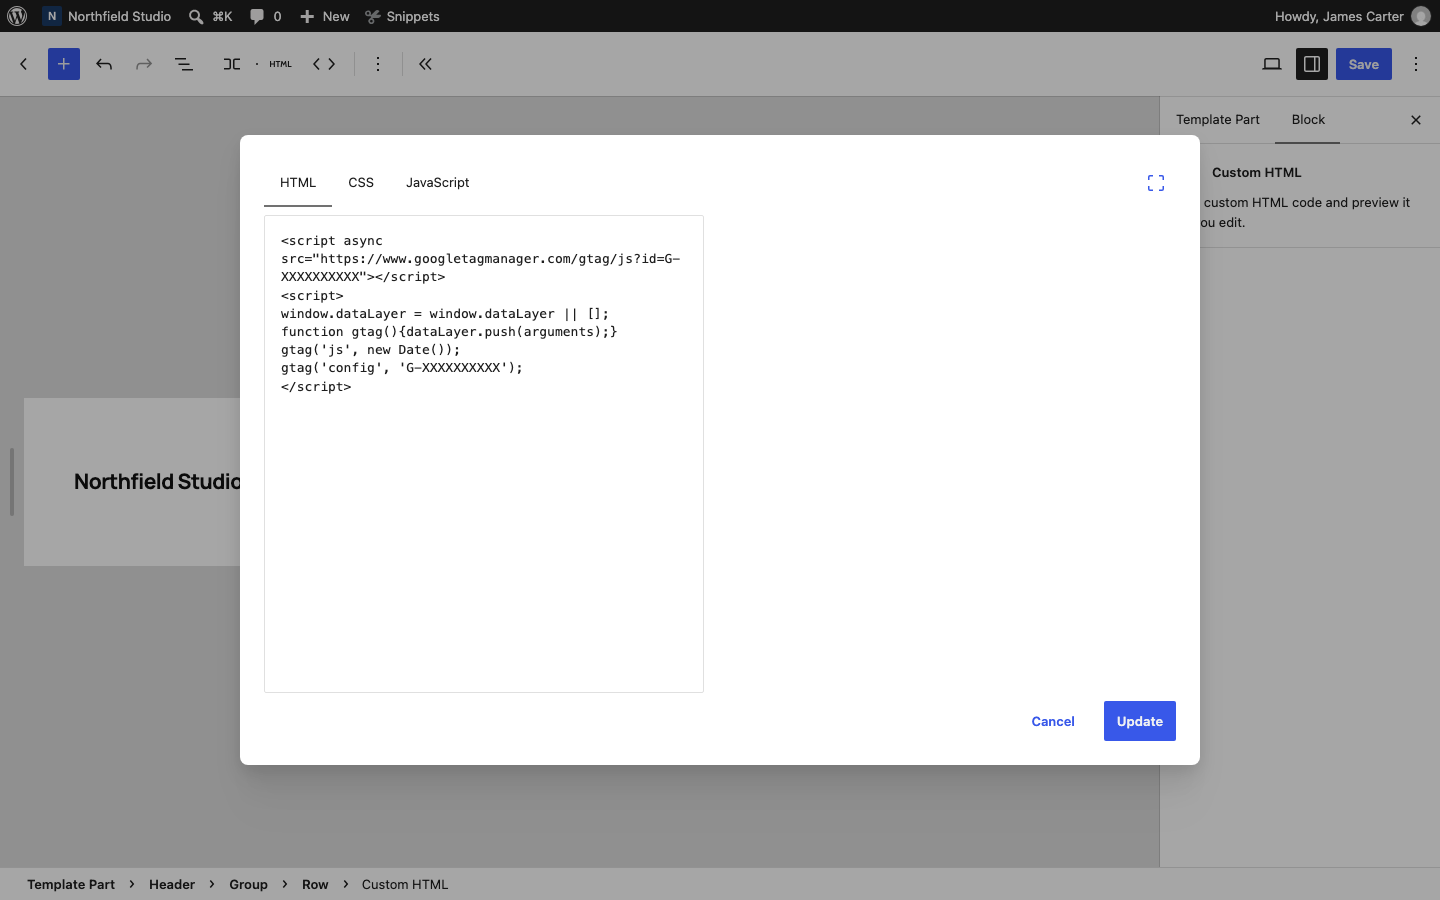Select the parent Row block icon
Image resolution: width=1440 pixels, height=900 pixels.
[232, 64]
